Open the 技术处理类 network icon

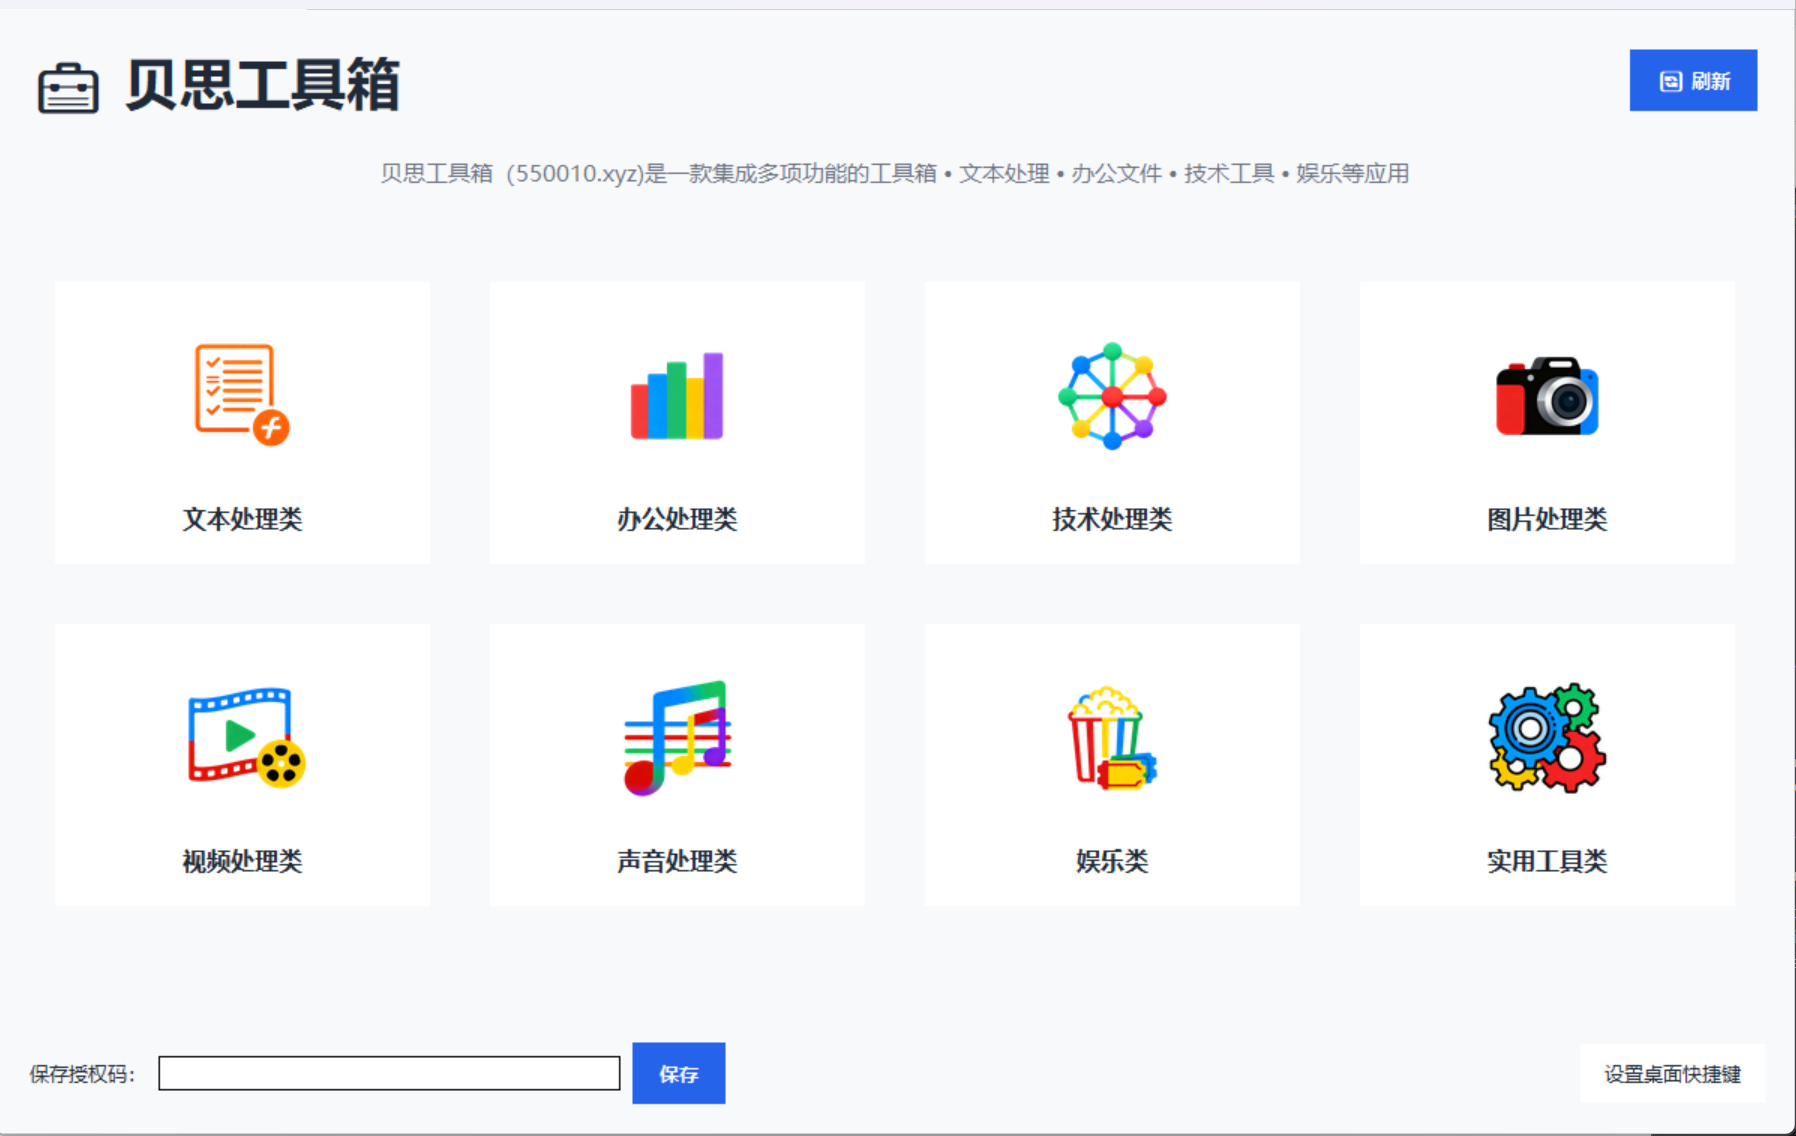(1109, 397)
